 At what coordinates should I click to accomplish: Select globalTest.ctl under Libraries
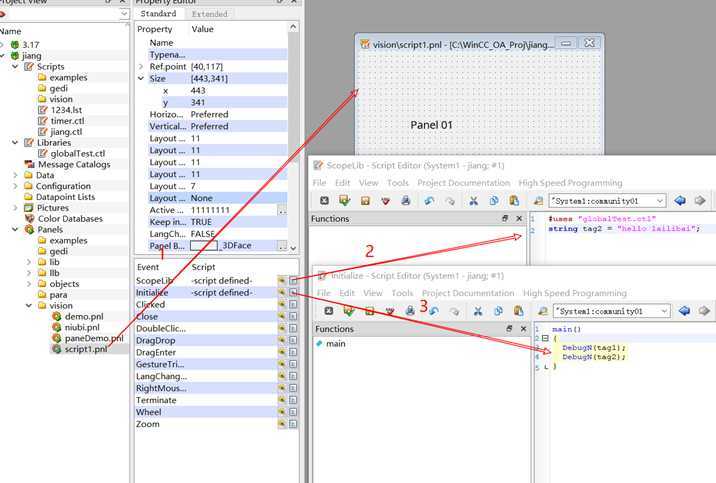coord(78,153)
